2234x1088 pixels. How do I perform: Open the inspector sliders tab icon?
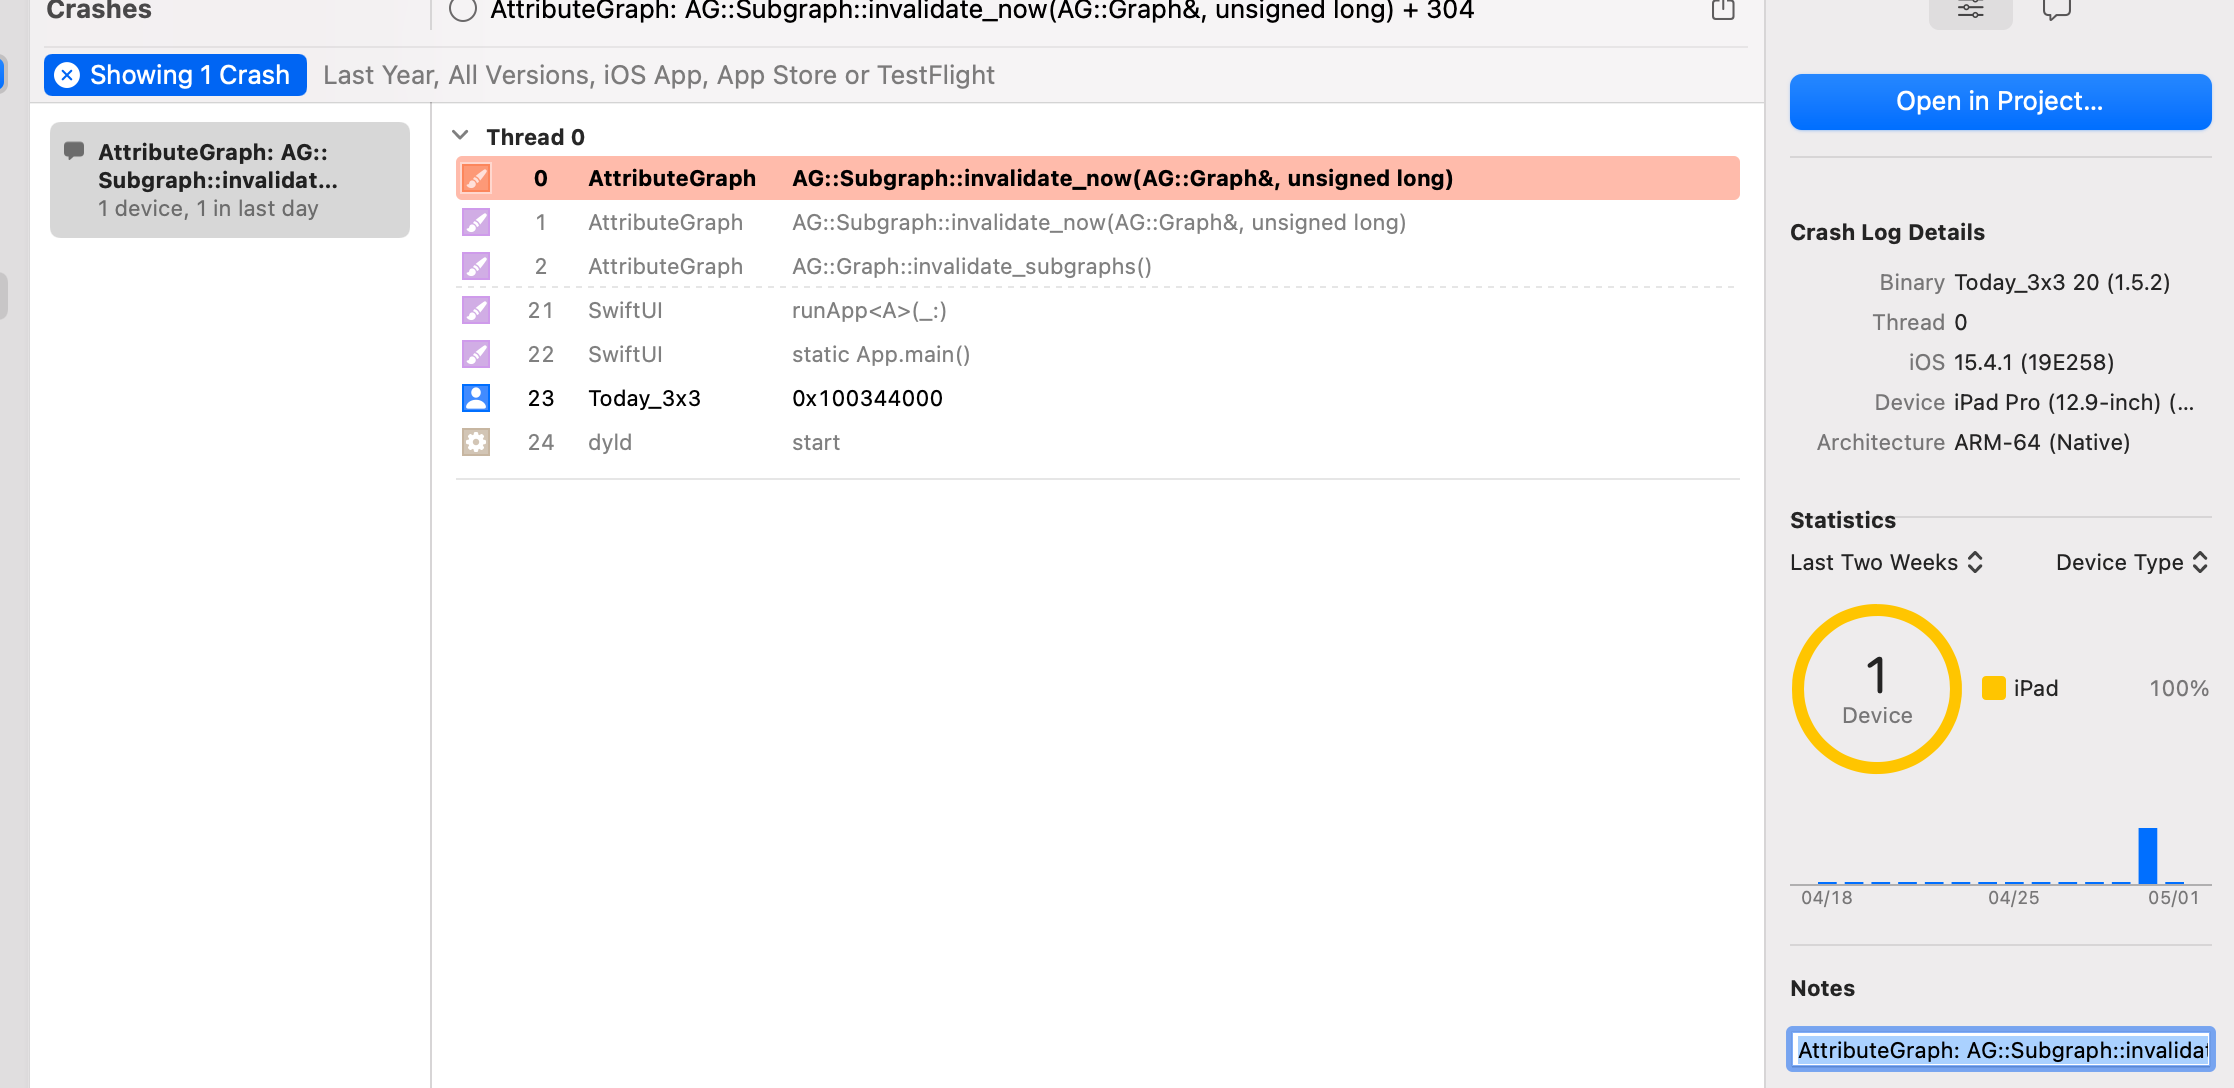point(1970,10)
